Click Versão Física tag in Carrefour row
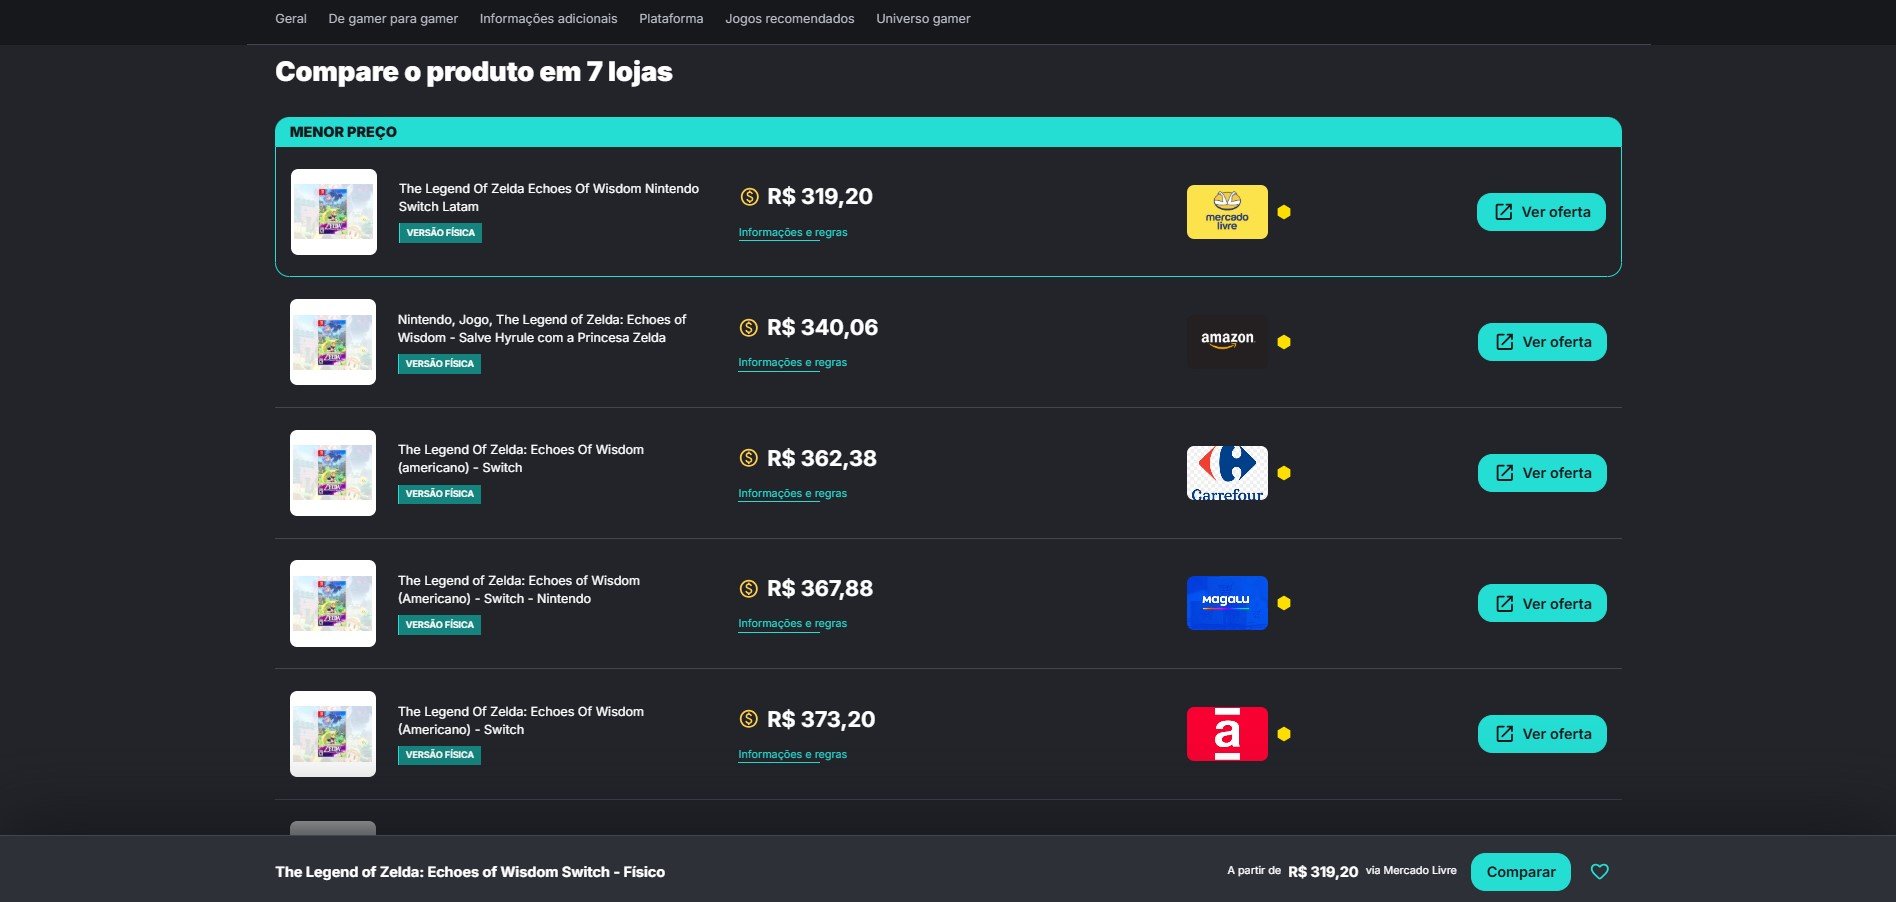1896x902 pixels. pyautogui.click(x=439, y=494)
